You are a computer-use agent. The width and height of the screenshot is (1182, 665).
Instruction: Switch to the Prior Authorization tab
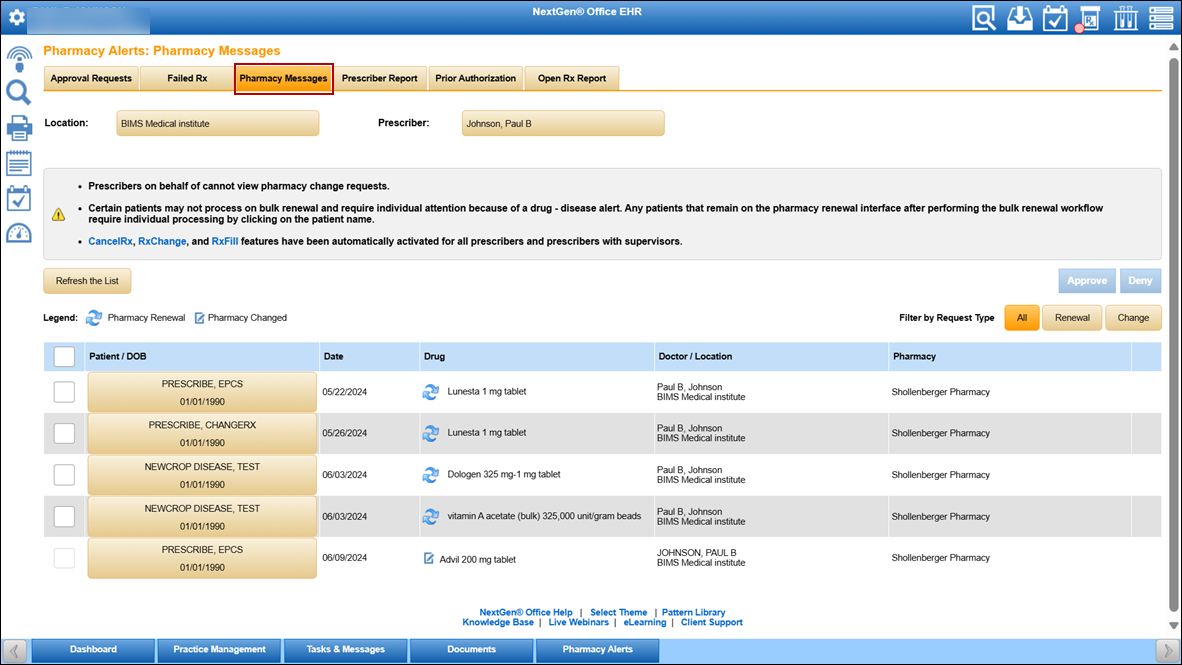[x=476, y=78]
